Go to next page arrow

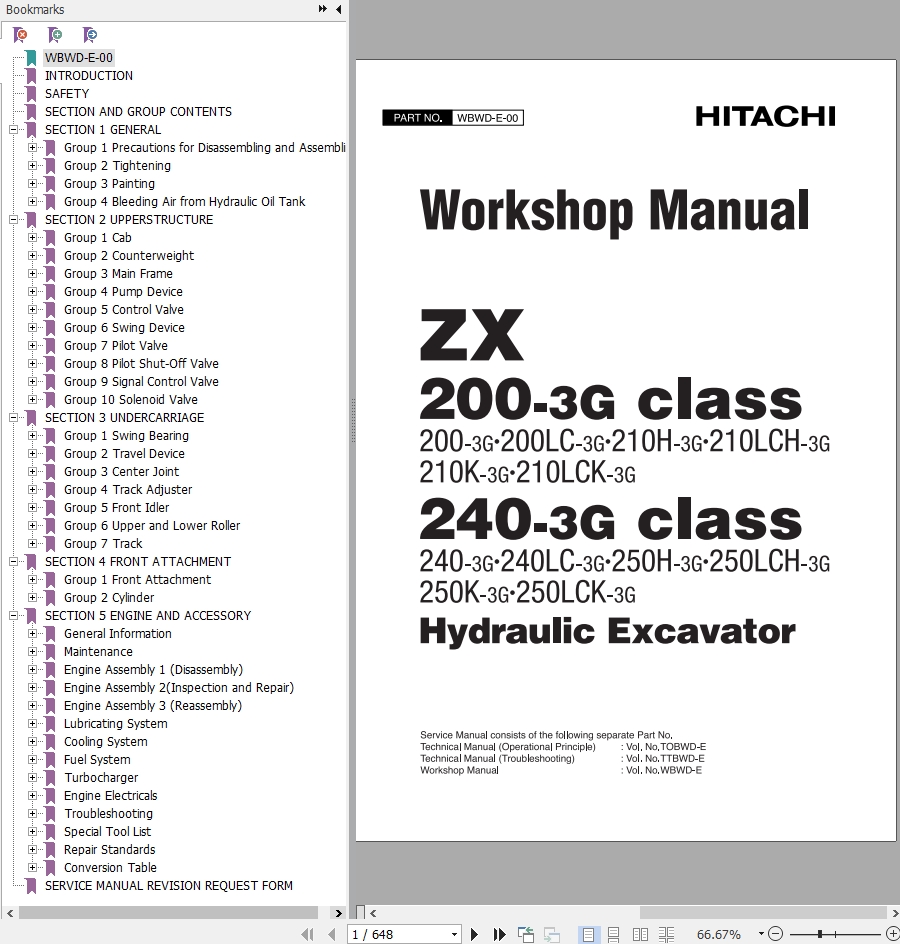474,934
